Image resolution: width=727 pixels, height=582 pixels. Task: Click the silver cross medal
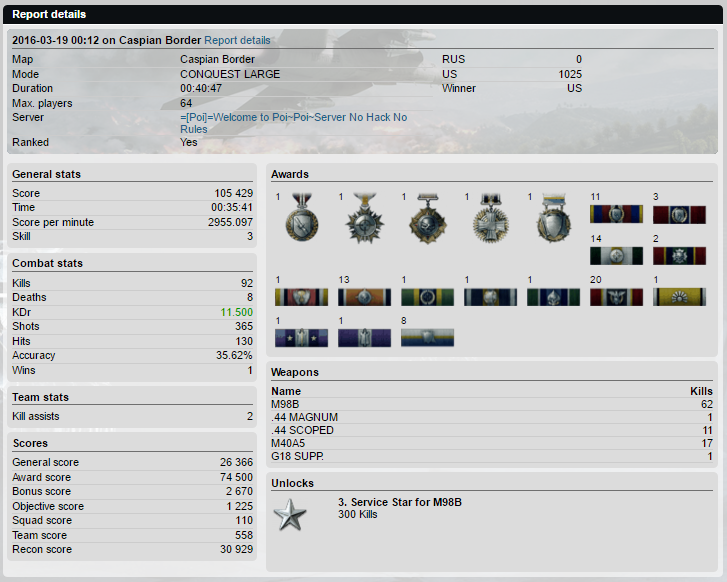pyautogui.click(x=491, y=217)
